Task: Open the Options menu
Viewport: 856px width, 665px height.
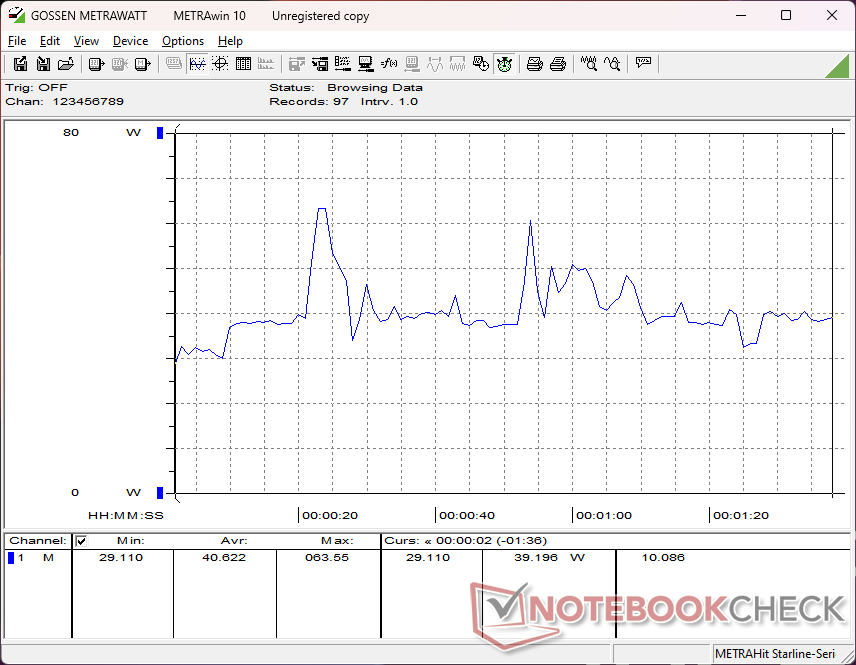Action: click(183, 41)
